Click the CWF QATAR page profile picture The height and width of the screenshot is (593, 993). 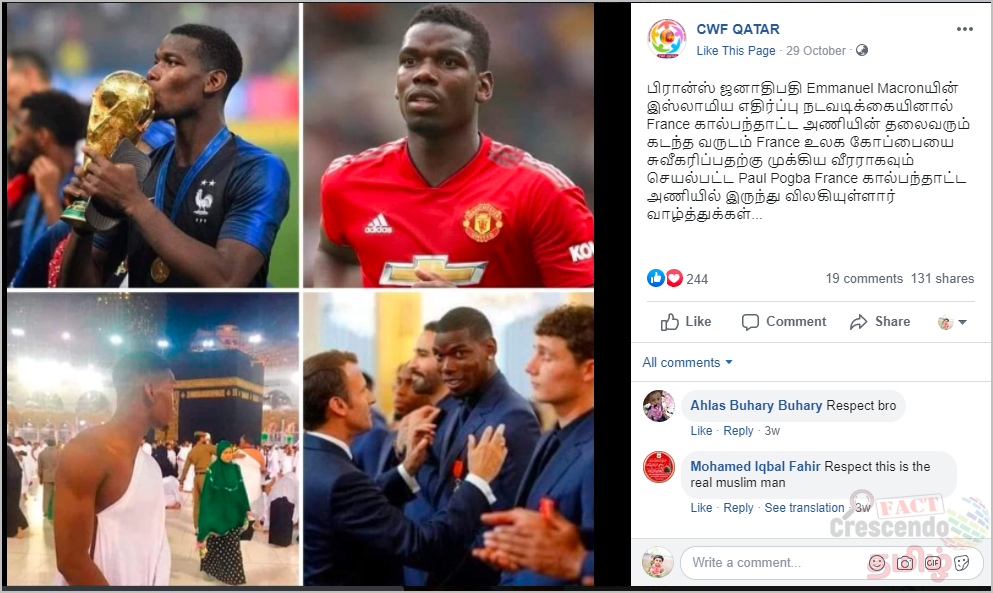click(667, 38)
